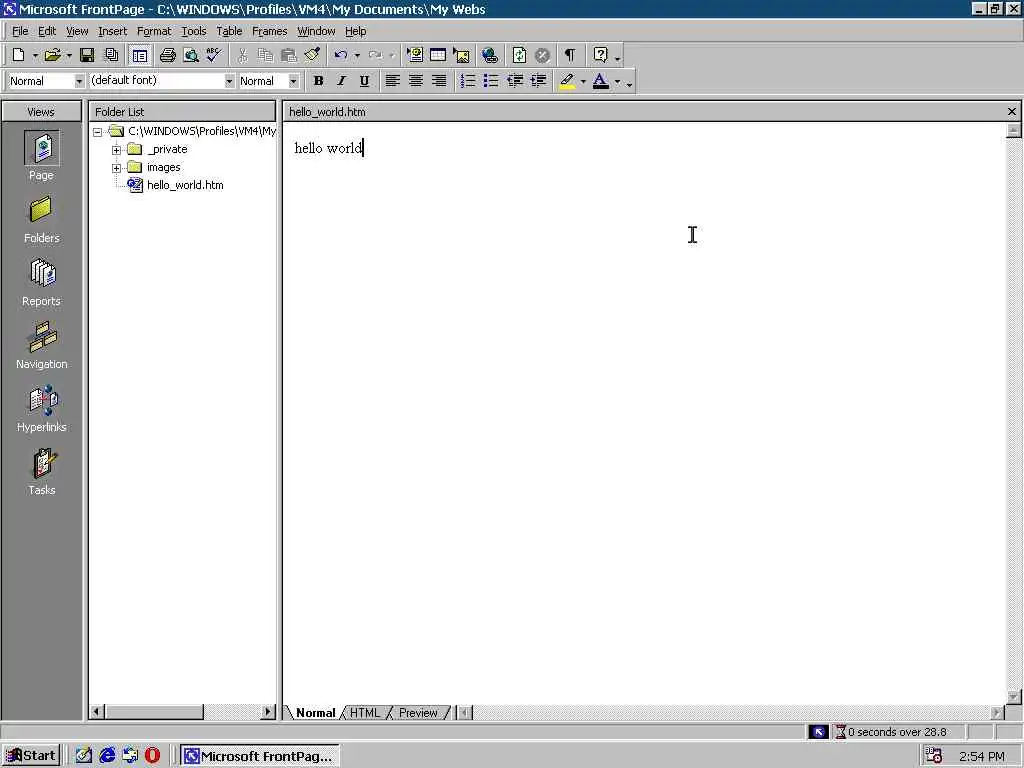Click the Insert Component icon
The height and width of the screenshot is (768, 1024).
click(415, 56)
